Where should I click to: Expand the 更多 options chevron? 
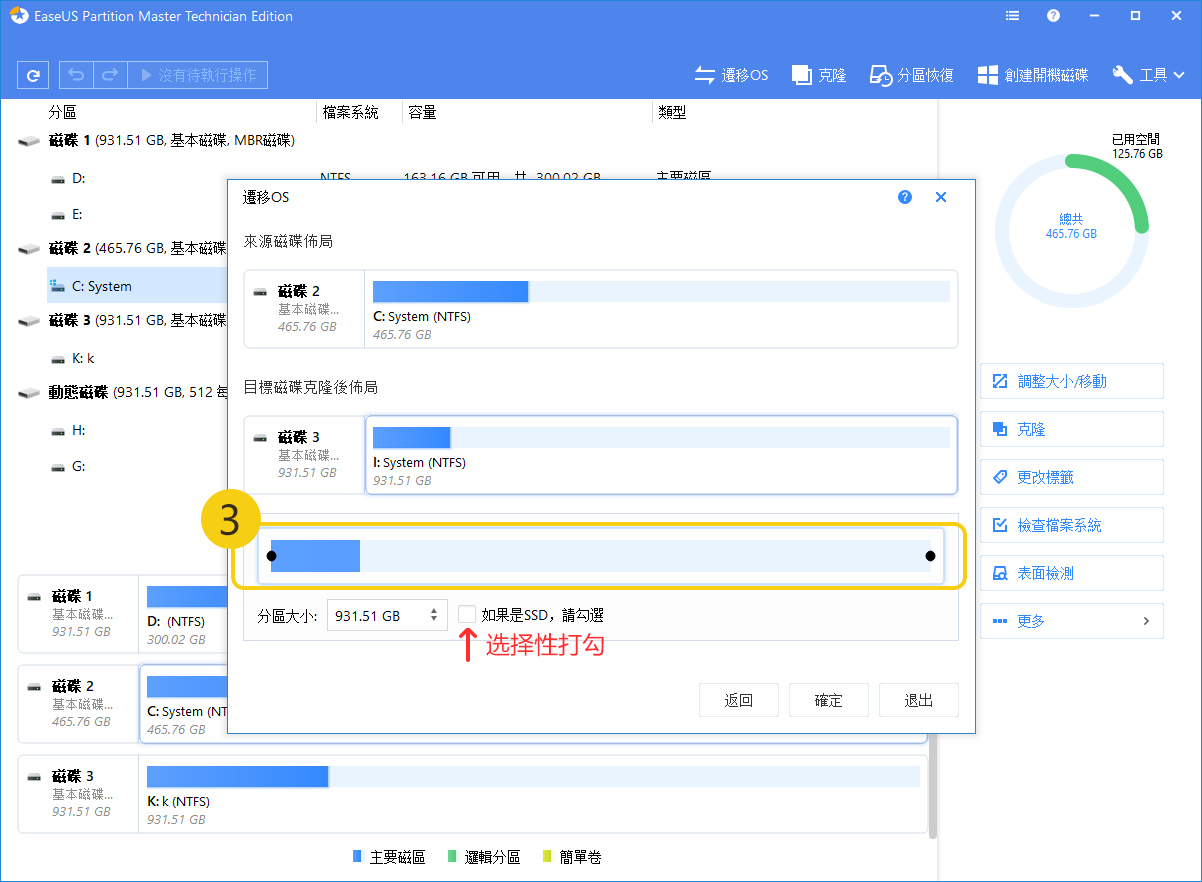pos(1146,621)
